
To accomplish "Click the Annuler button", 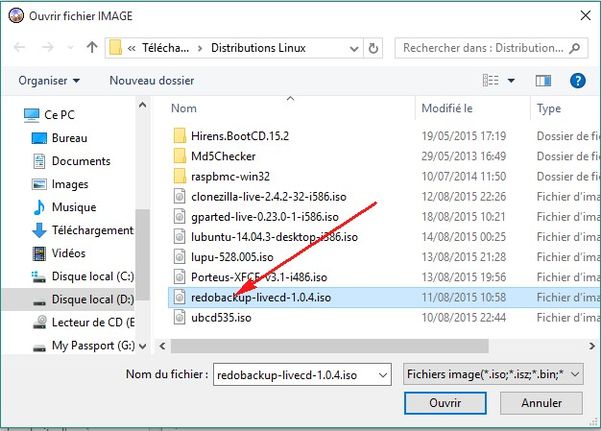I will (x=541, y=403).
